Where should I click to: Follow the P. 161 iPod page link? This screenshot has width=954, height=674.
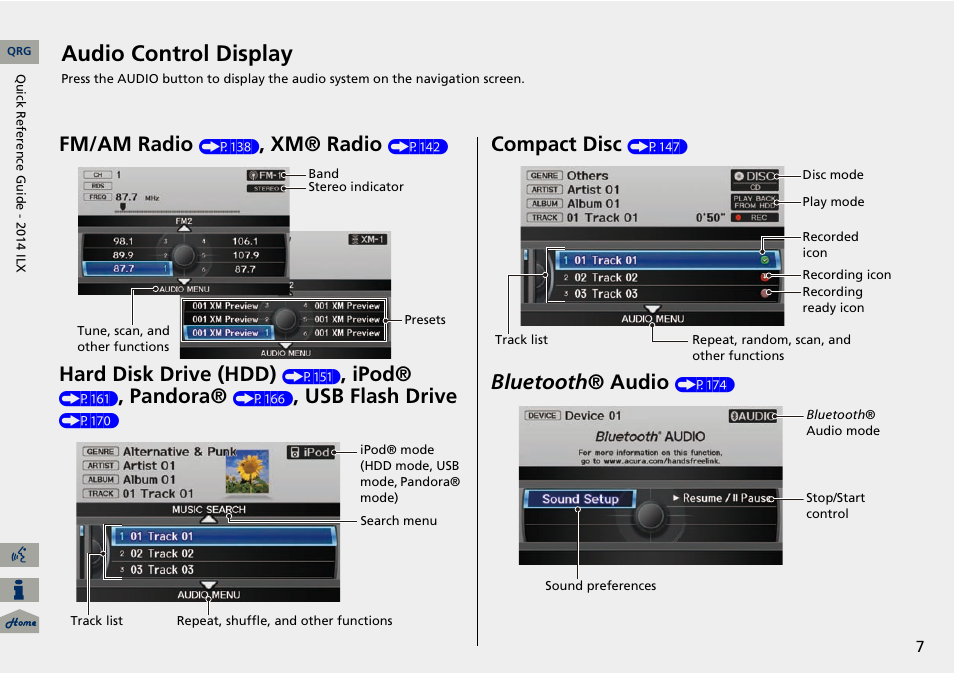pos(88,398)
